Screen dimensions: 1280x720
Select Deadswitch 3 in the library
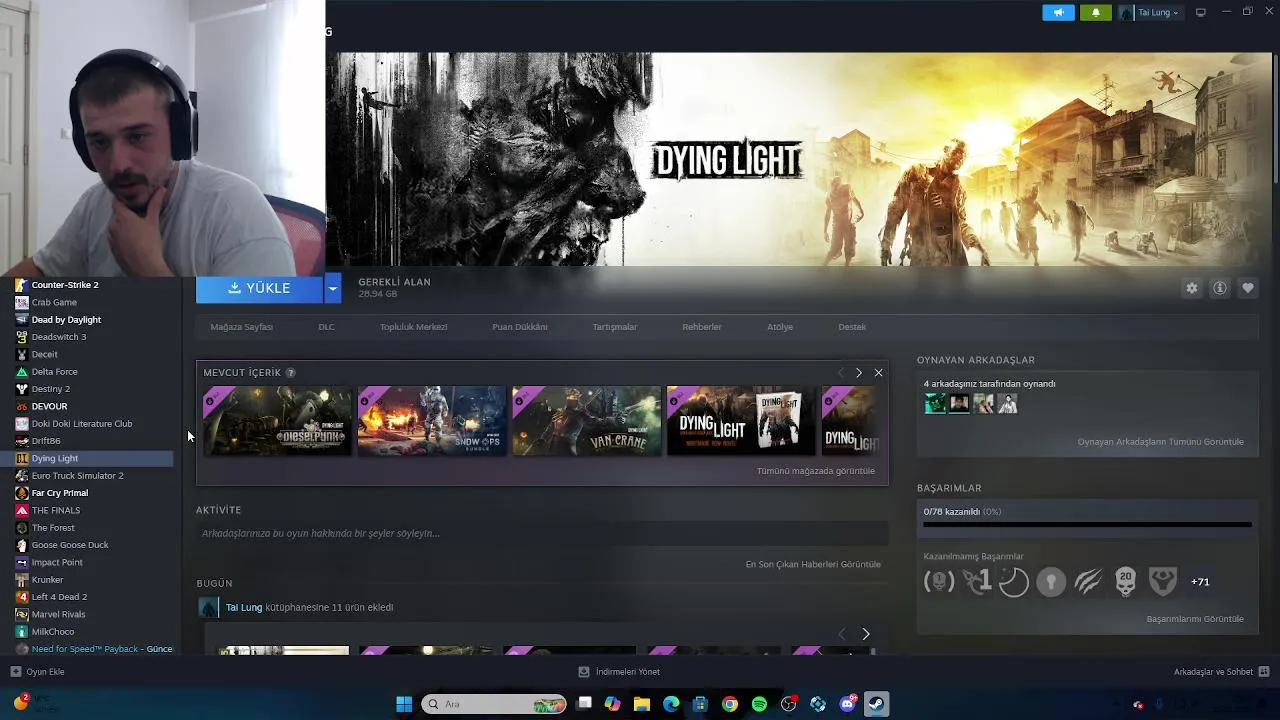click(x=59, y=337)
